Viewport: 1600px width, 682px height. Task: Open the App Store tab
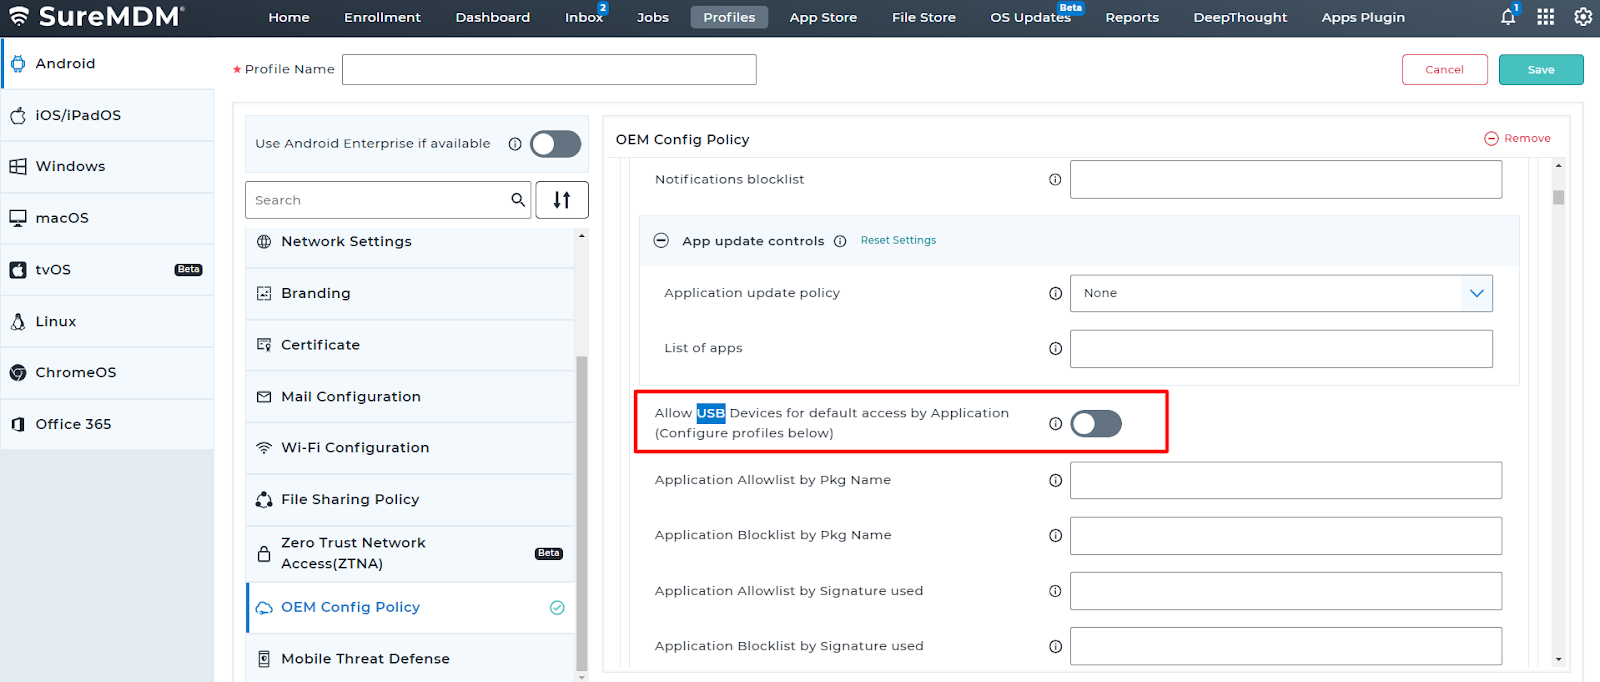coord(823,17)
